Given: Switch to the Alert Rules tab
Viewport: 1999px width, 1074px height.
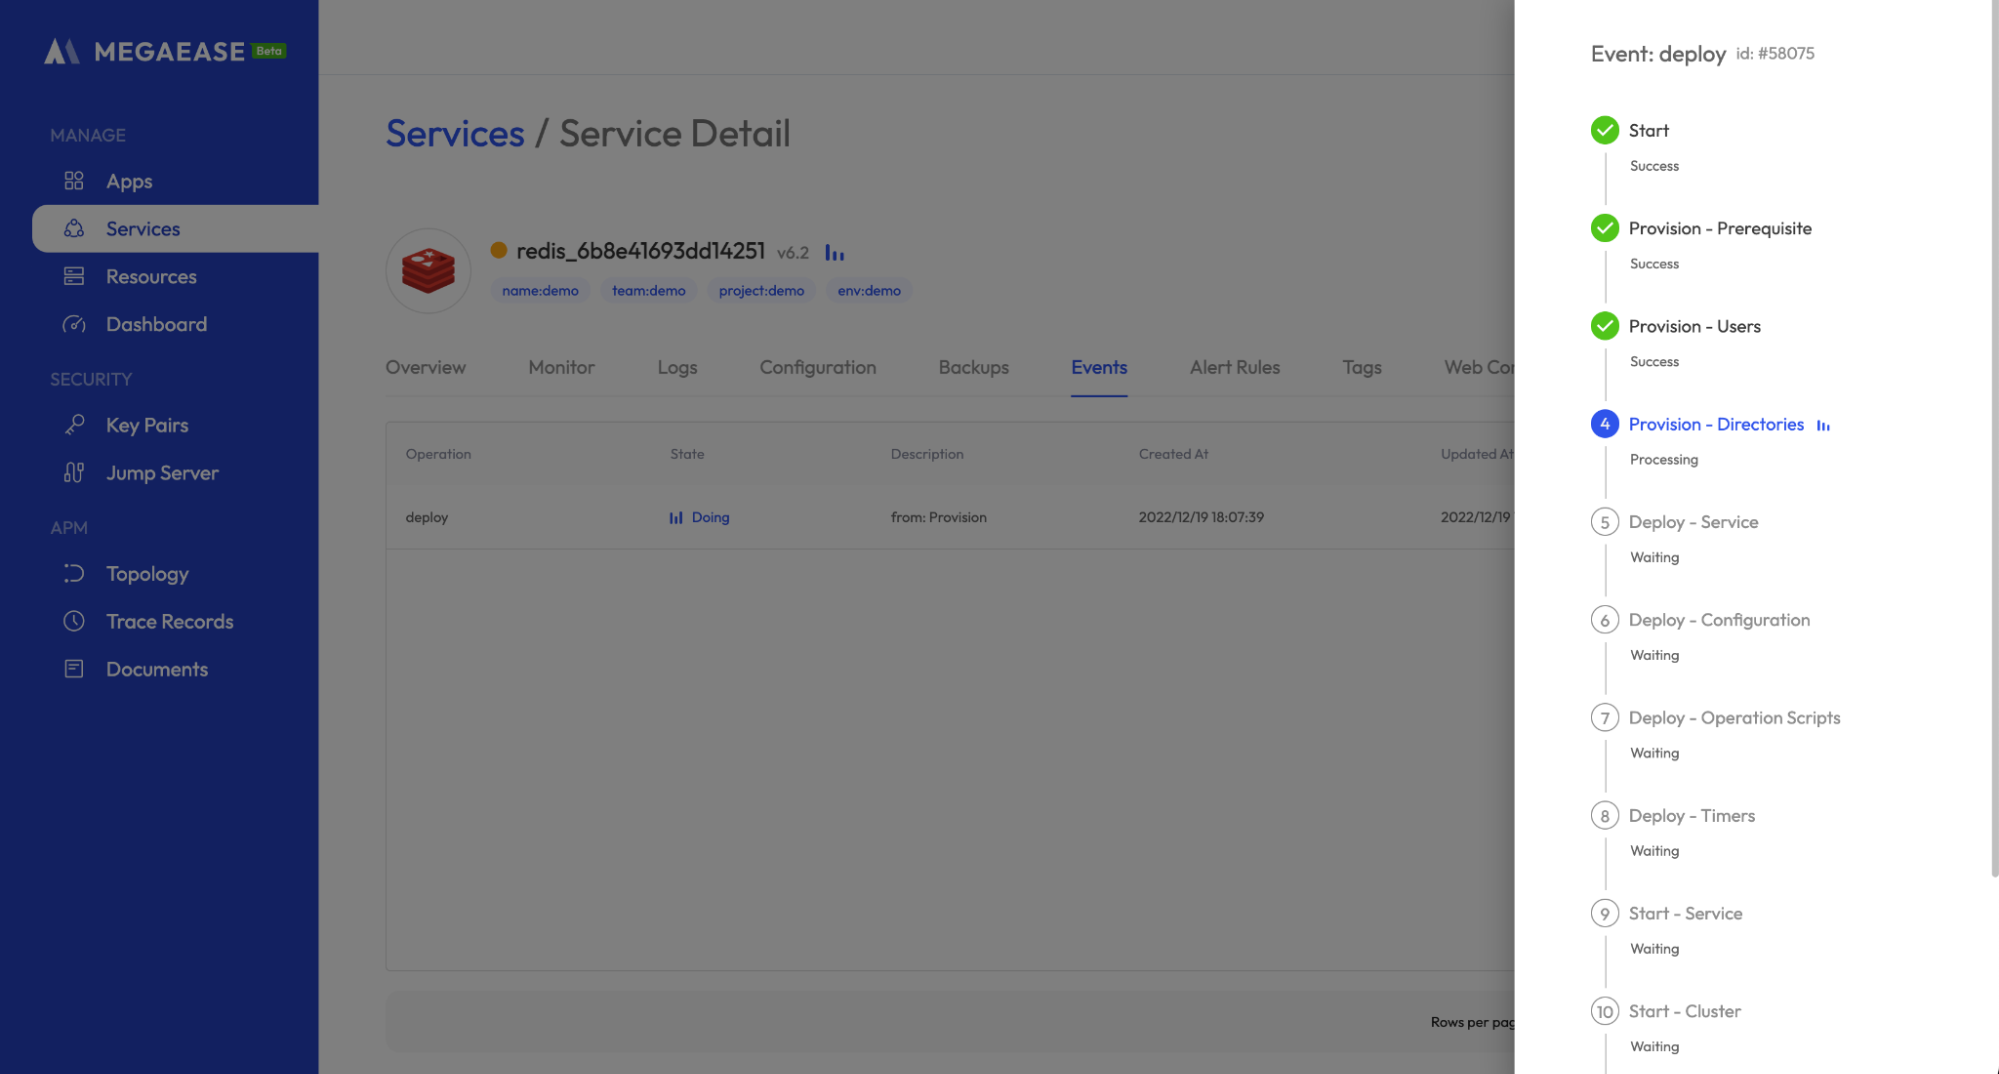Looking at the screenshot, I should tap(1234, 367).
